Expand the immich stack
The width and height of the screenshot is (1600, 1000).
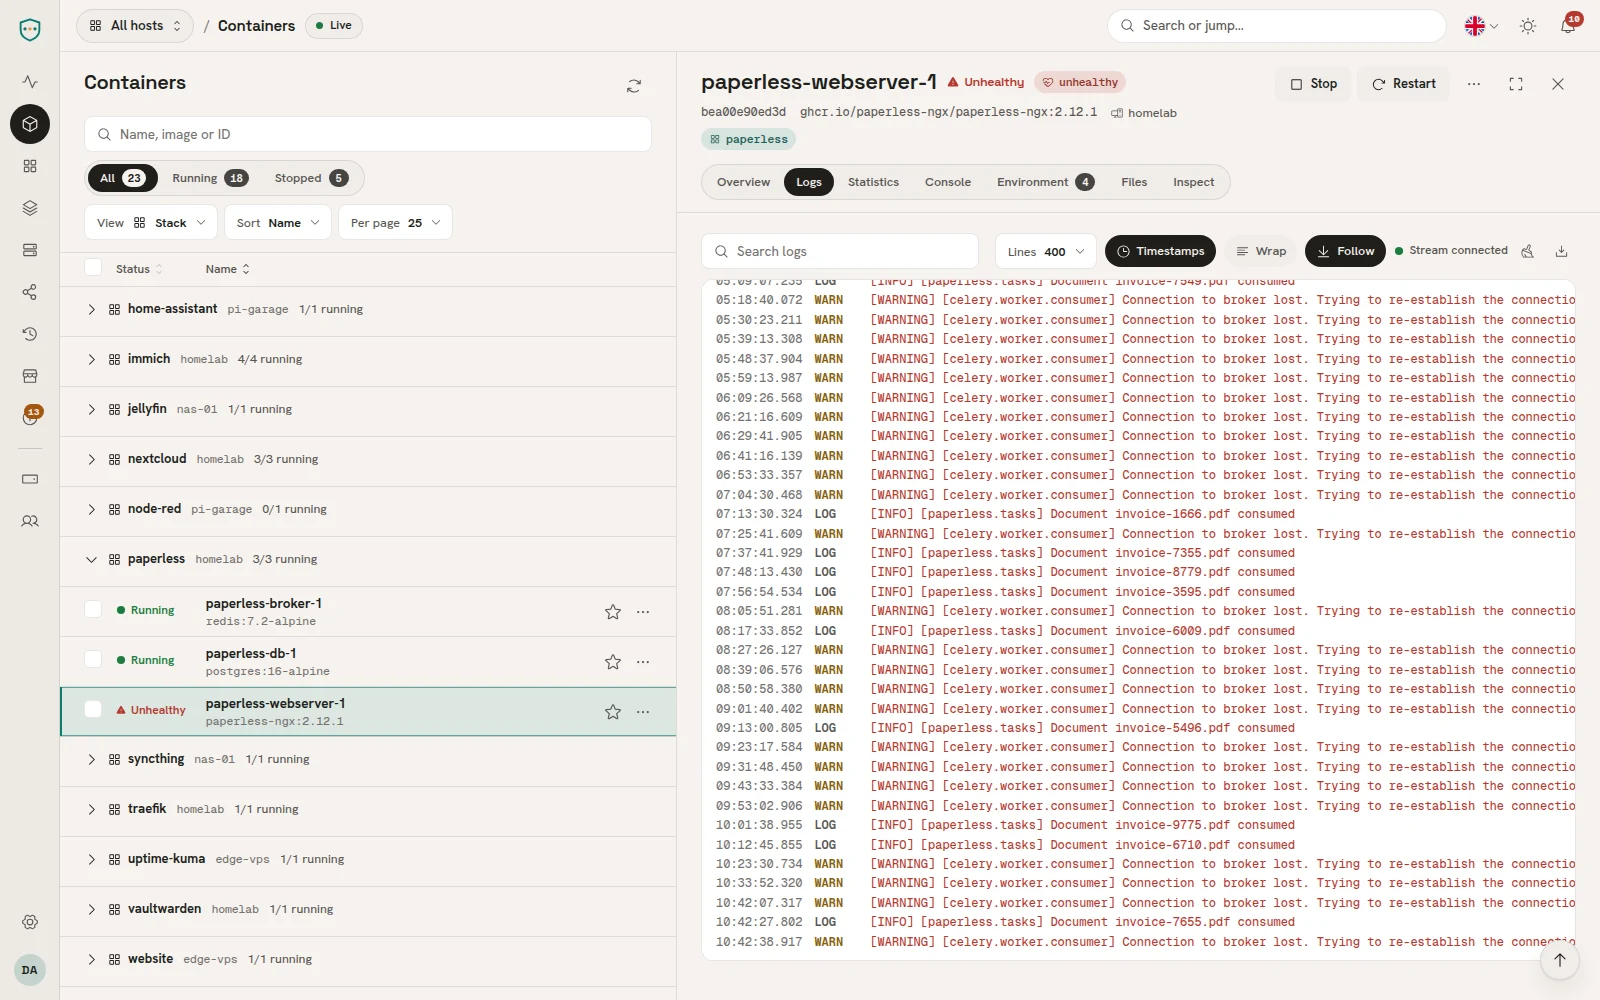click(x=91, y=360)
